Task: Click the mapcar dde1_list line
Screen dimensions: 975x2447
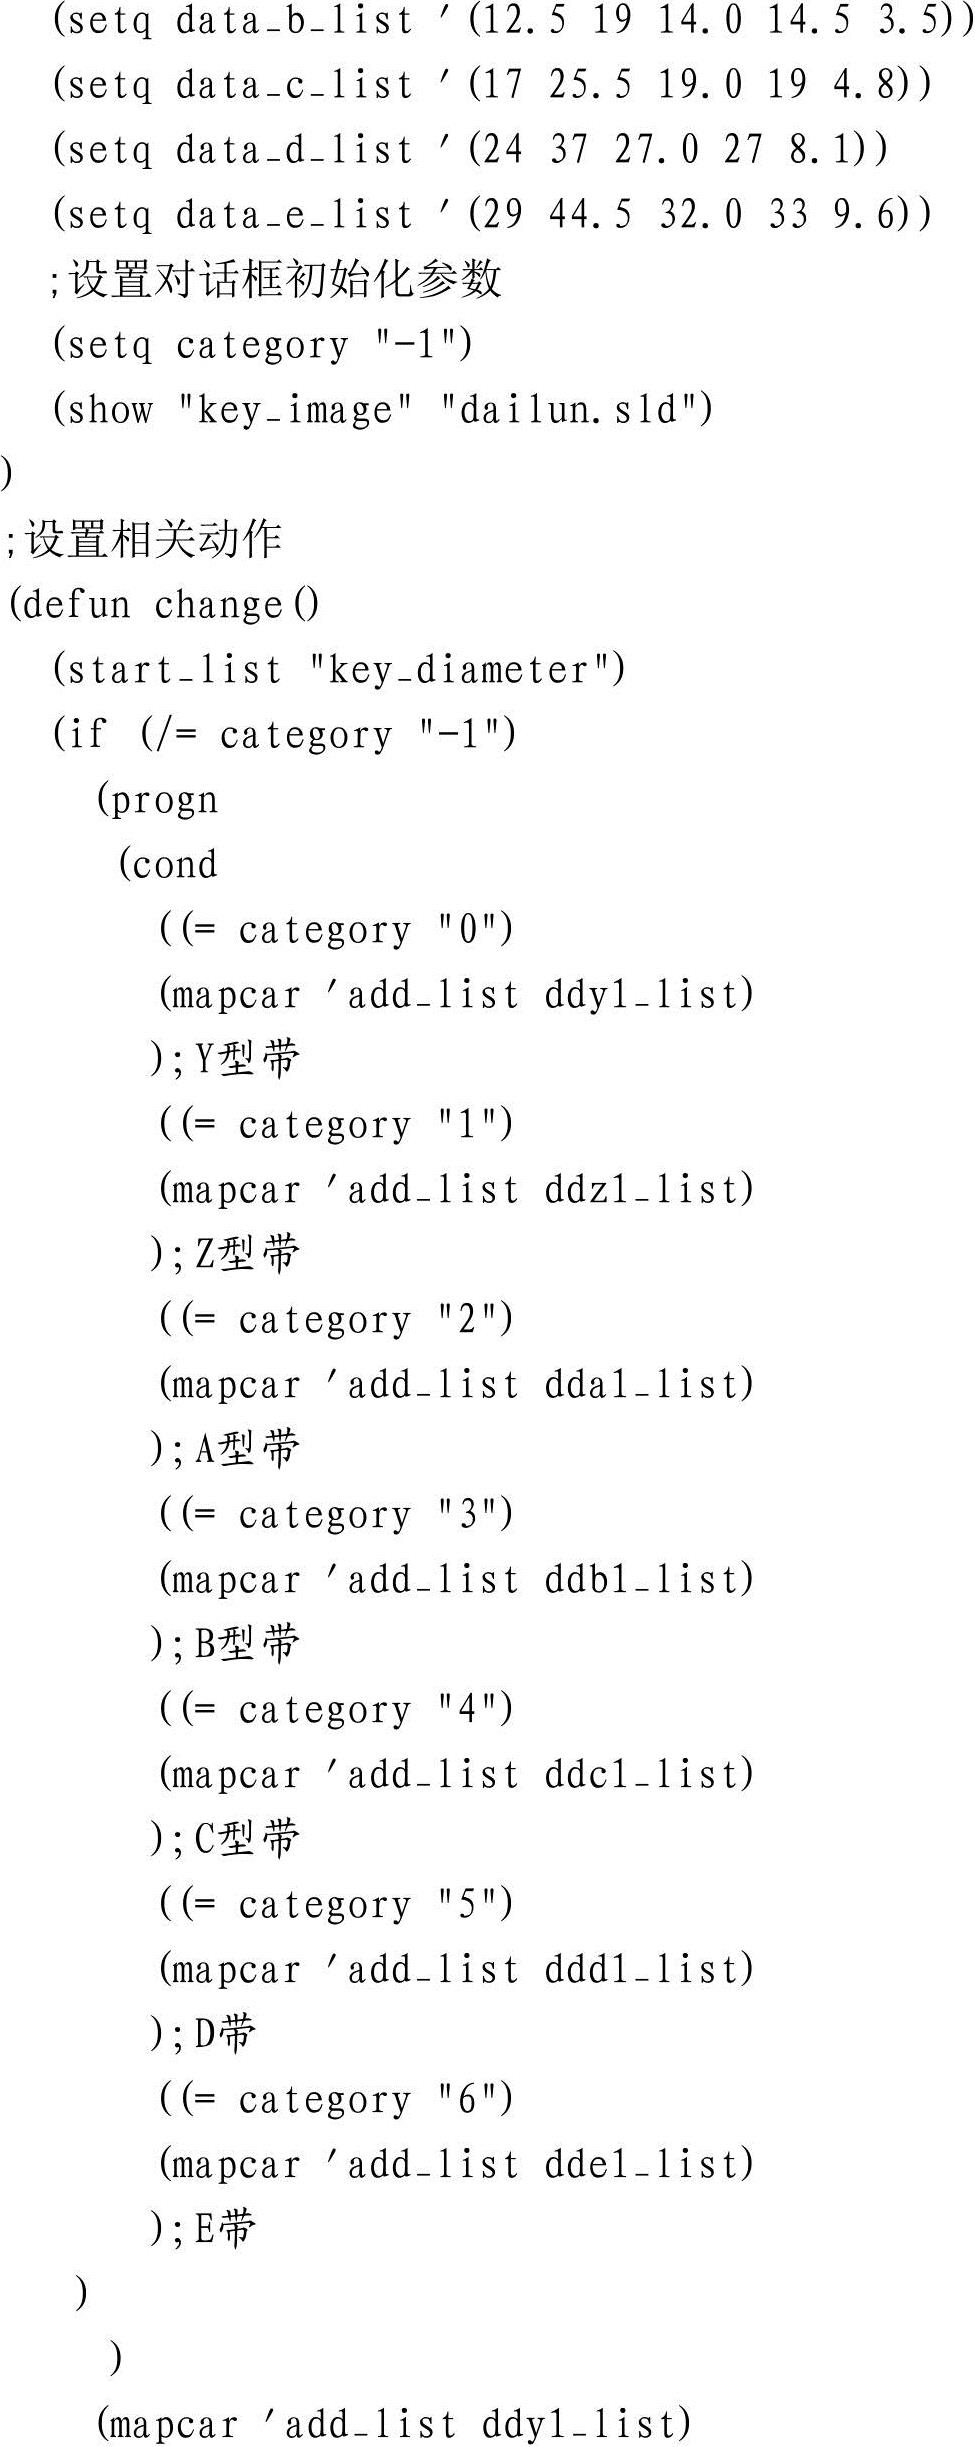Action: pos(456,2166)
